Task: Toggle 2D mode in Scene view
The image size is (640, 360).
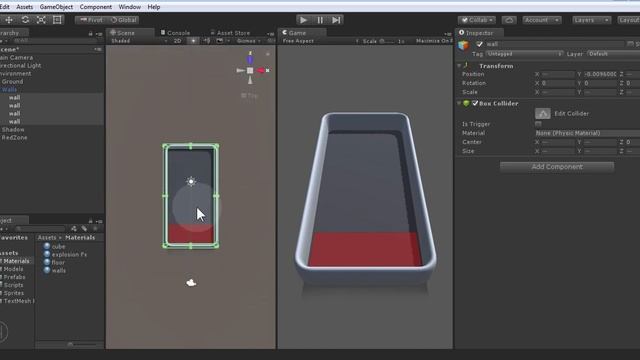Action: pos(177,41)
